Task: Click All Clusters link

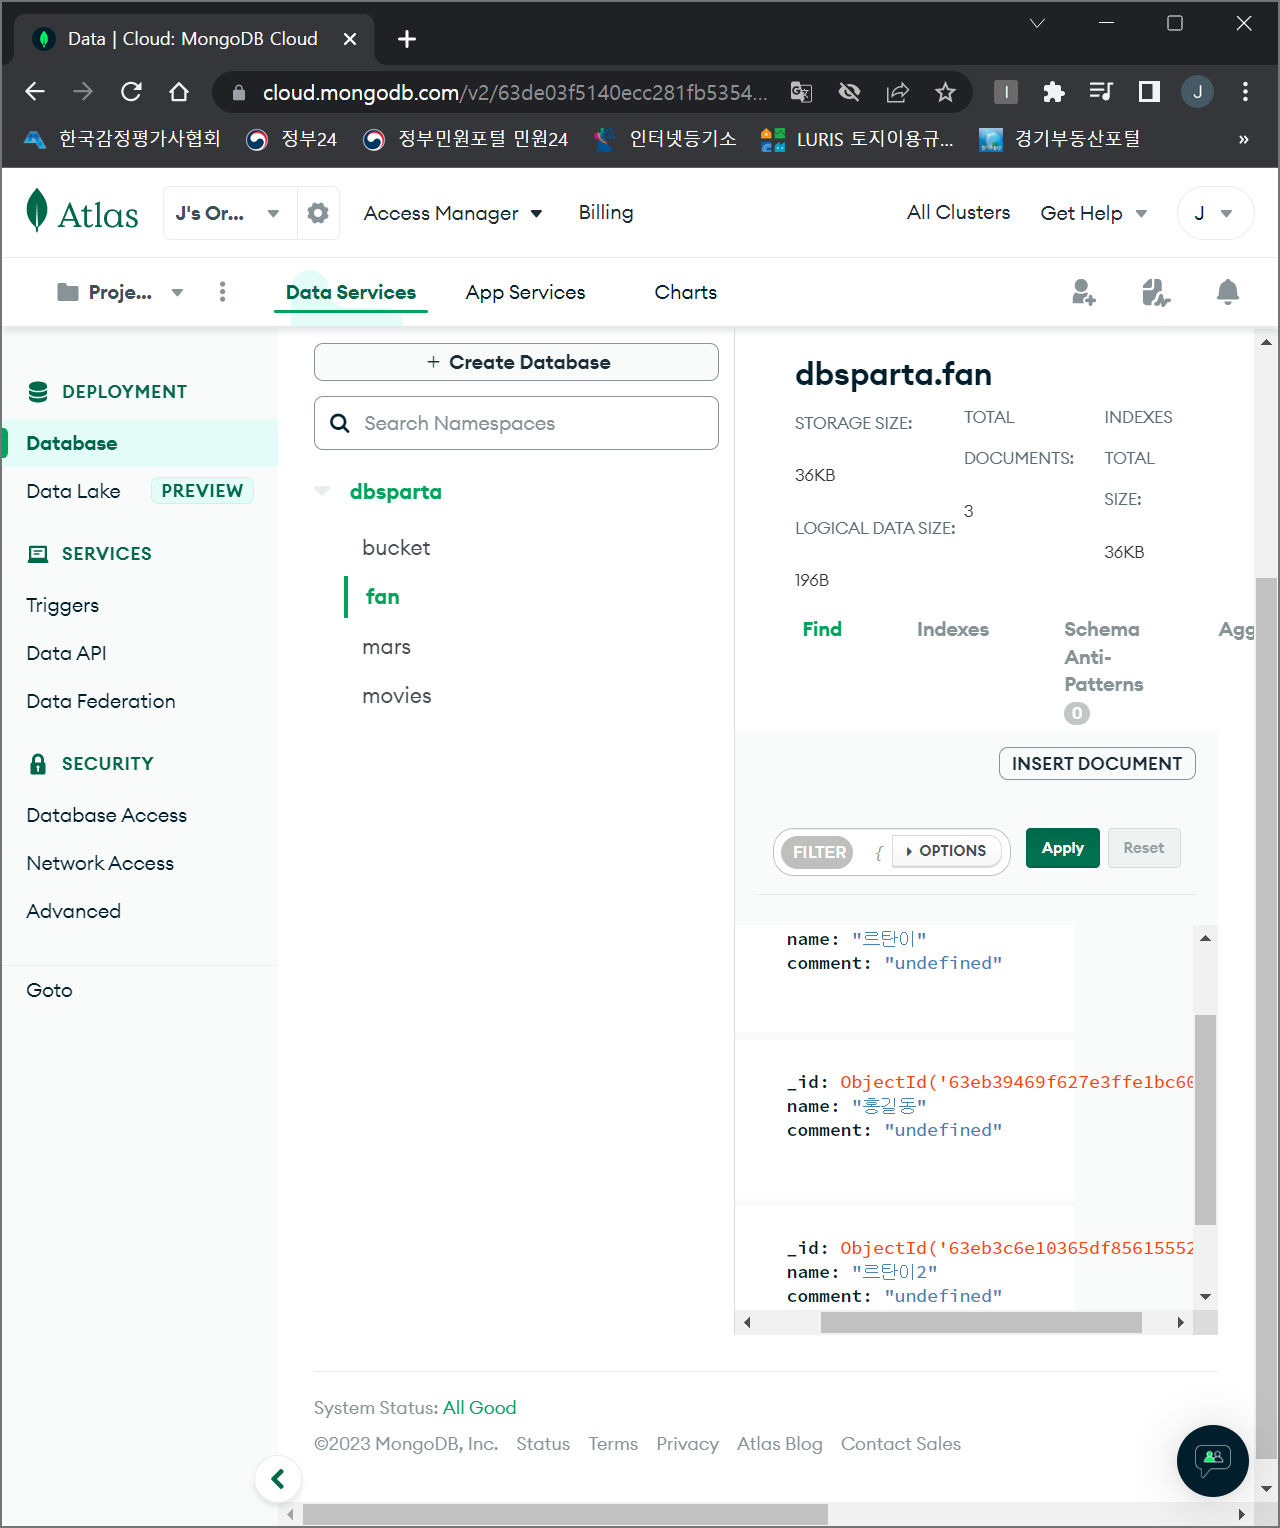Action: (958, 212)
